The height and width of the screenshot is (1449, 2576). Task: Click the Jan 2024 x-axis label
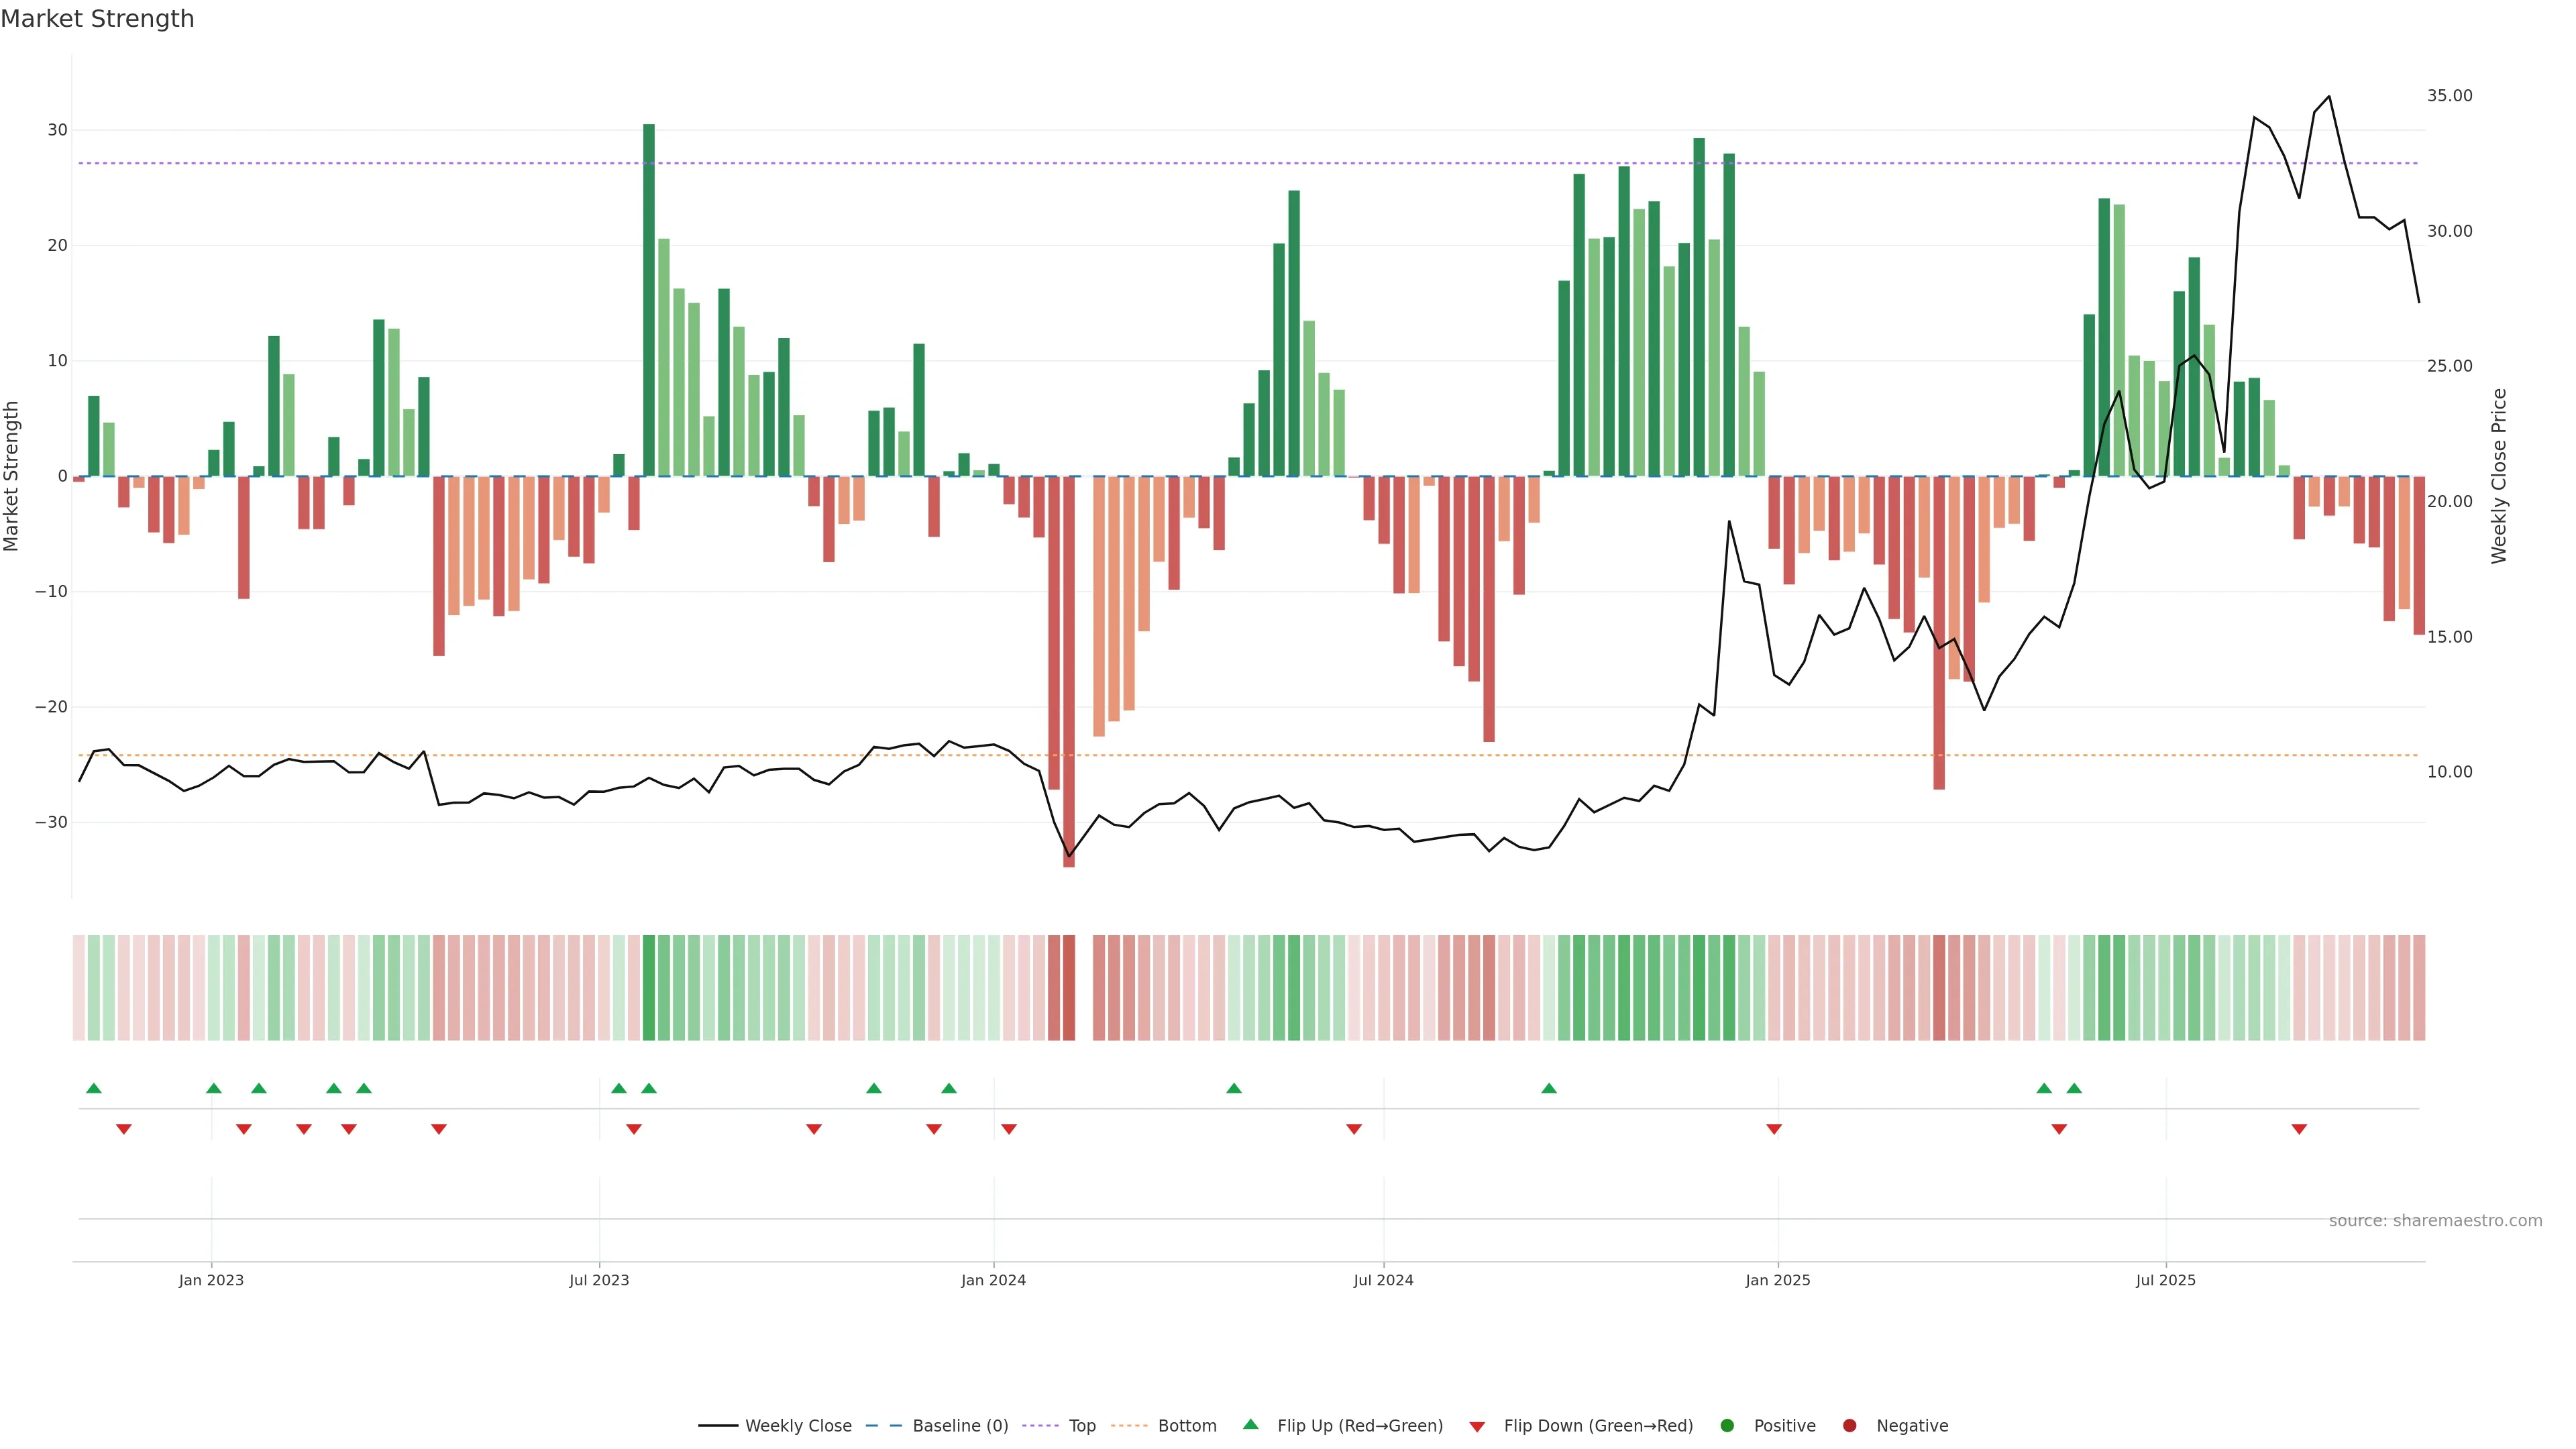[993, 1280]
